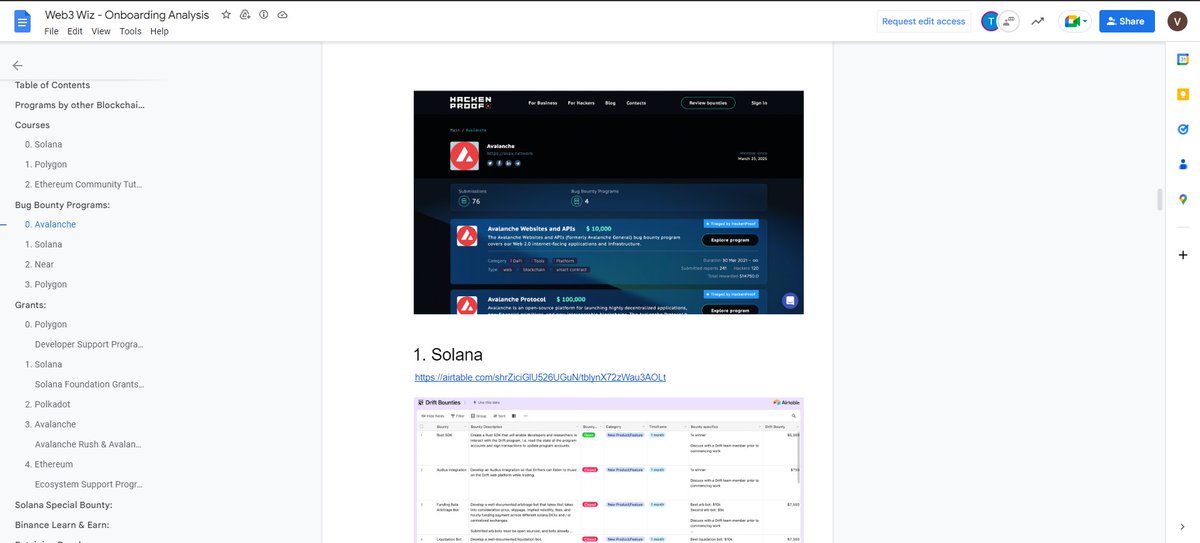The image size is (1200, 543).
Task: Open the Edit menu
Action: (x=75, y=31)
